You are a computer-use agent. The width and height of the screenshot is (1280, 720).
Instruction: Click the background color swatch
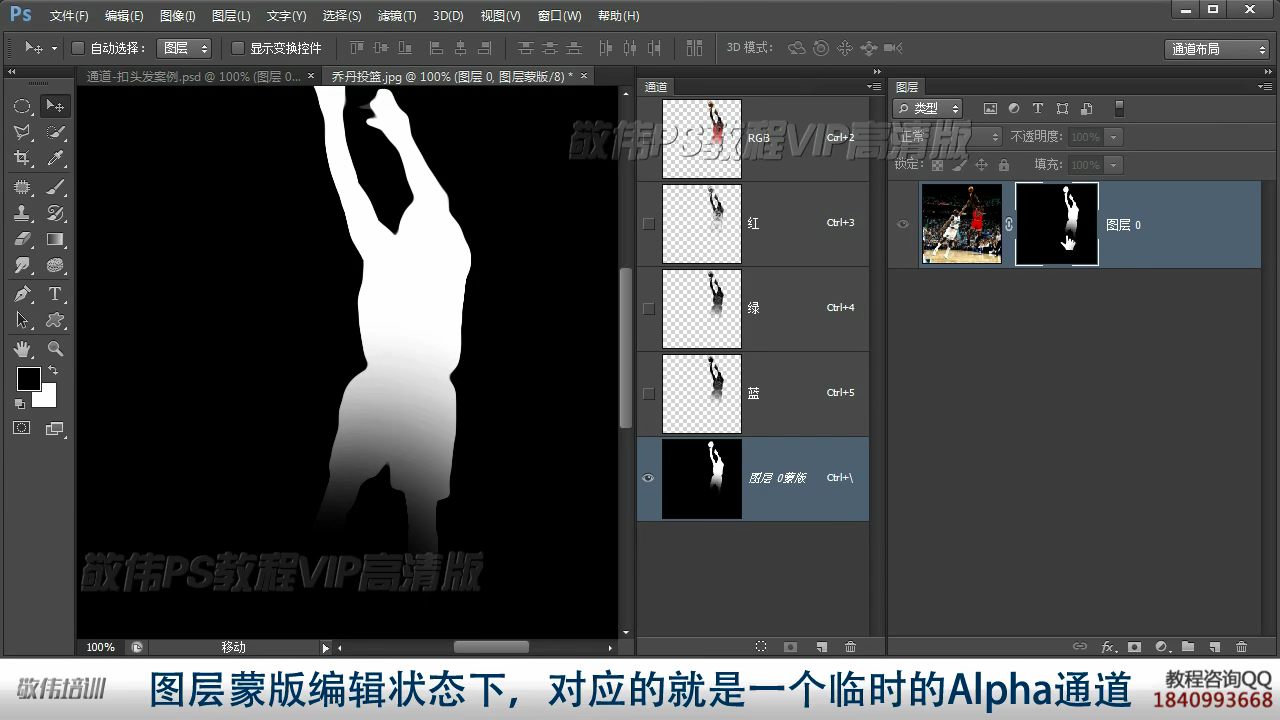pyautogui.click(x=46, y=396)
